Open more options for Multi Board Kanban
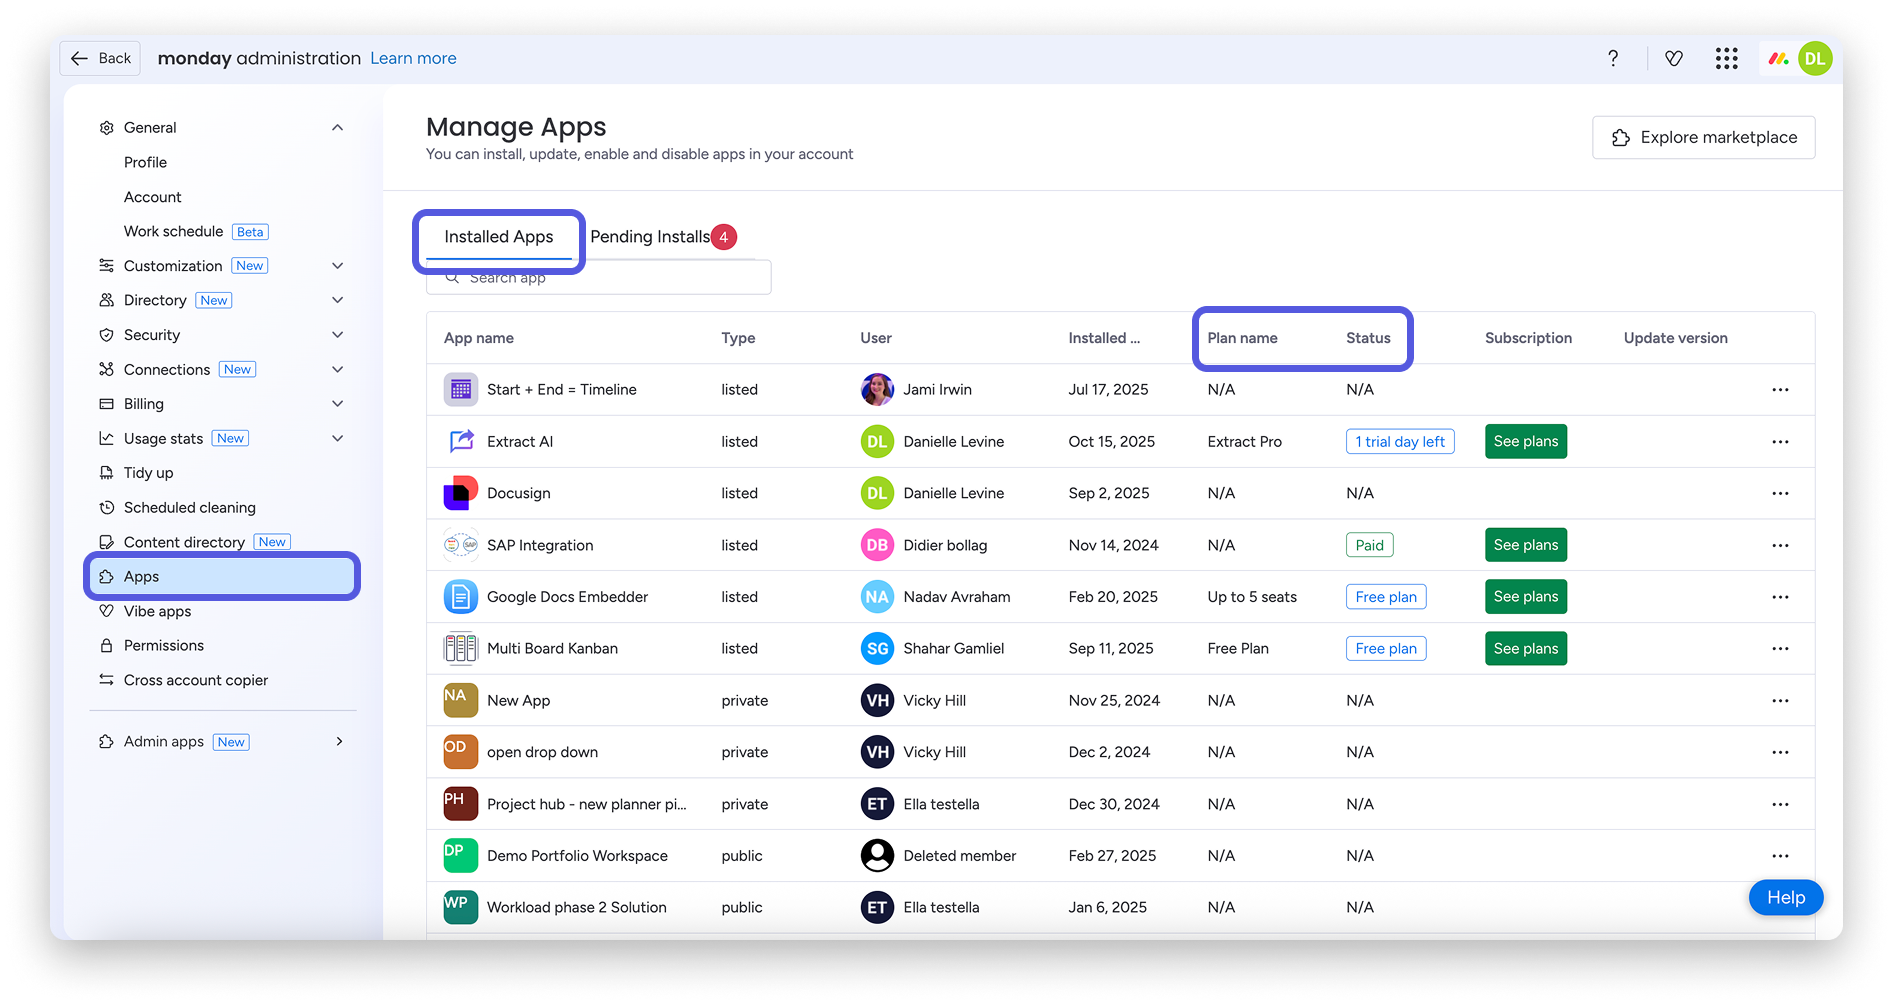Image resolution: width=1893 pixels, height=1005 pixels. pyautogui.click(x=1780, y=648)
